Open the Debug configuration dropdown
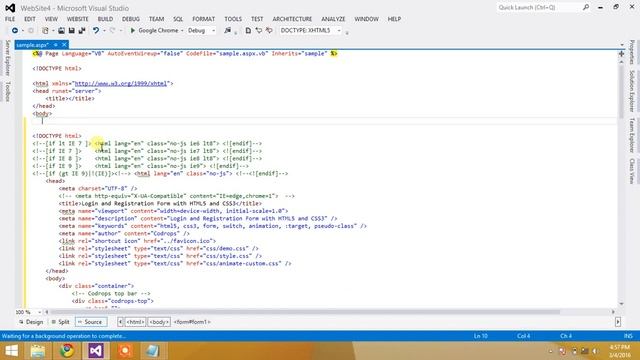The width and height of the screenshot is (640, 360). click(213, 31)
